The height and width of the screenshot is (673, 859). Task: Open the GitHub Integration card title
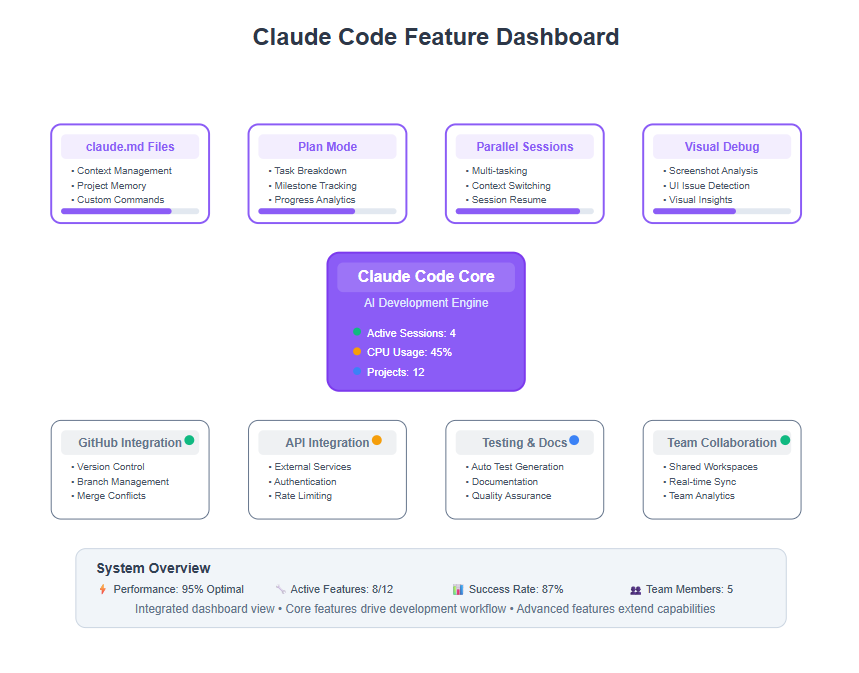click(x=130, y=443)
